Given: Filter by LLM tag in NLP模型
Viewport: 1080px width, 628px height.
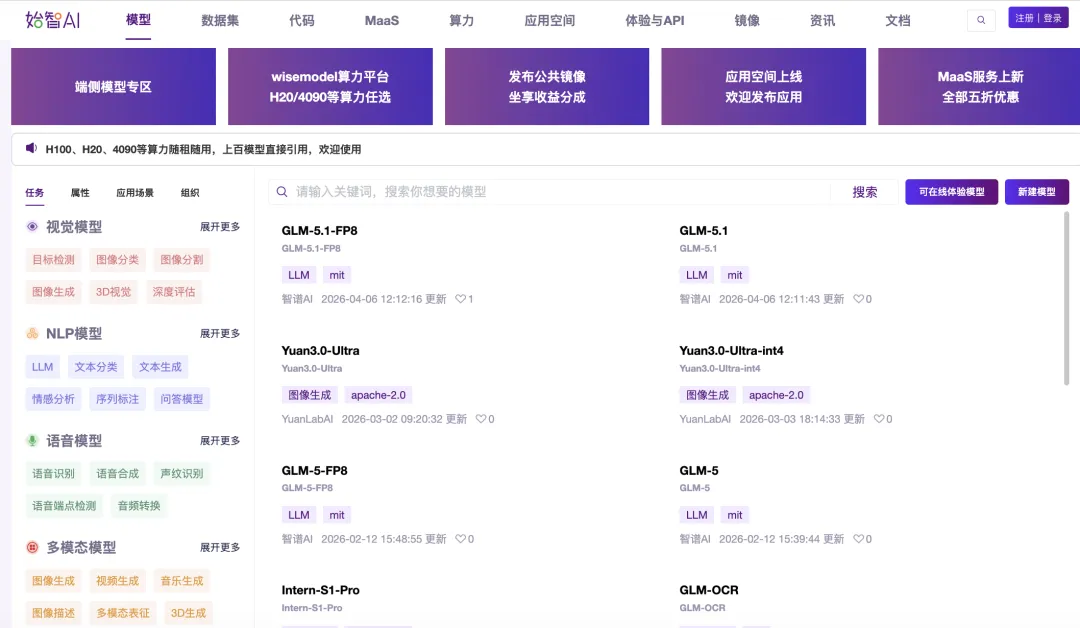Looking at the screenshot, I should pyautogui.click(x=42, y=367).
